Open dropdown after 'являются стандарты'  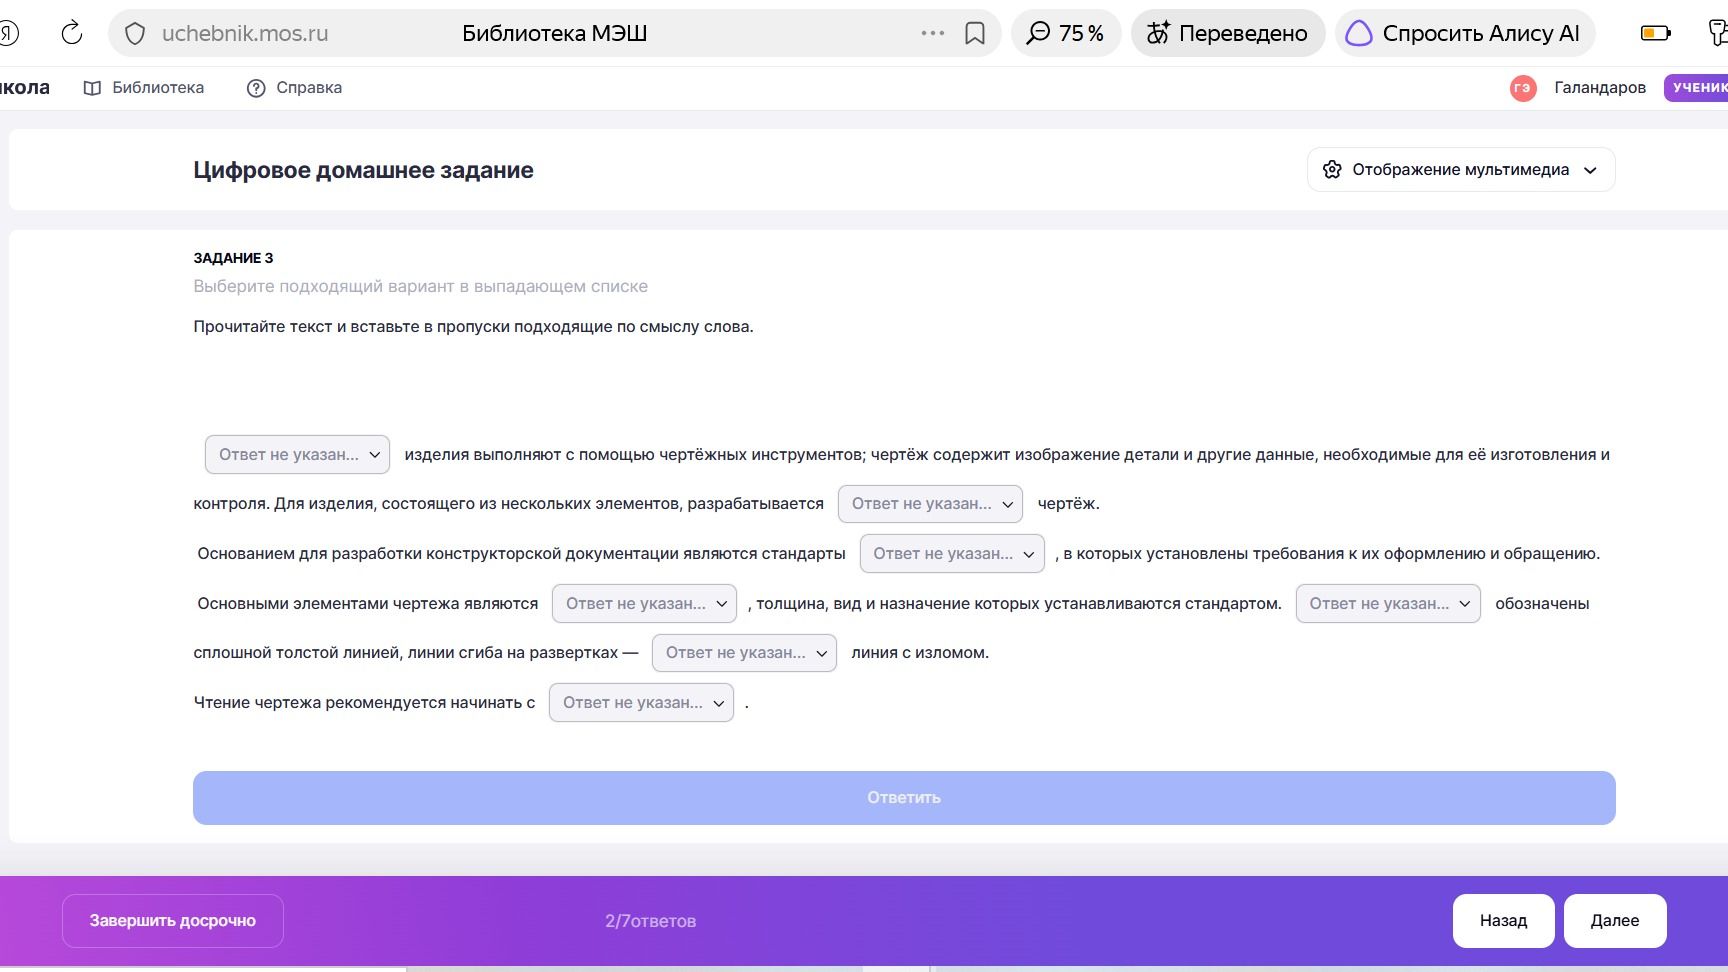[952, 554]
